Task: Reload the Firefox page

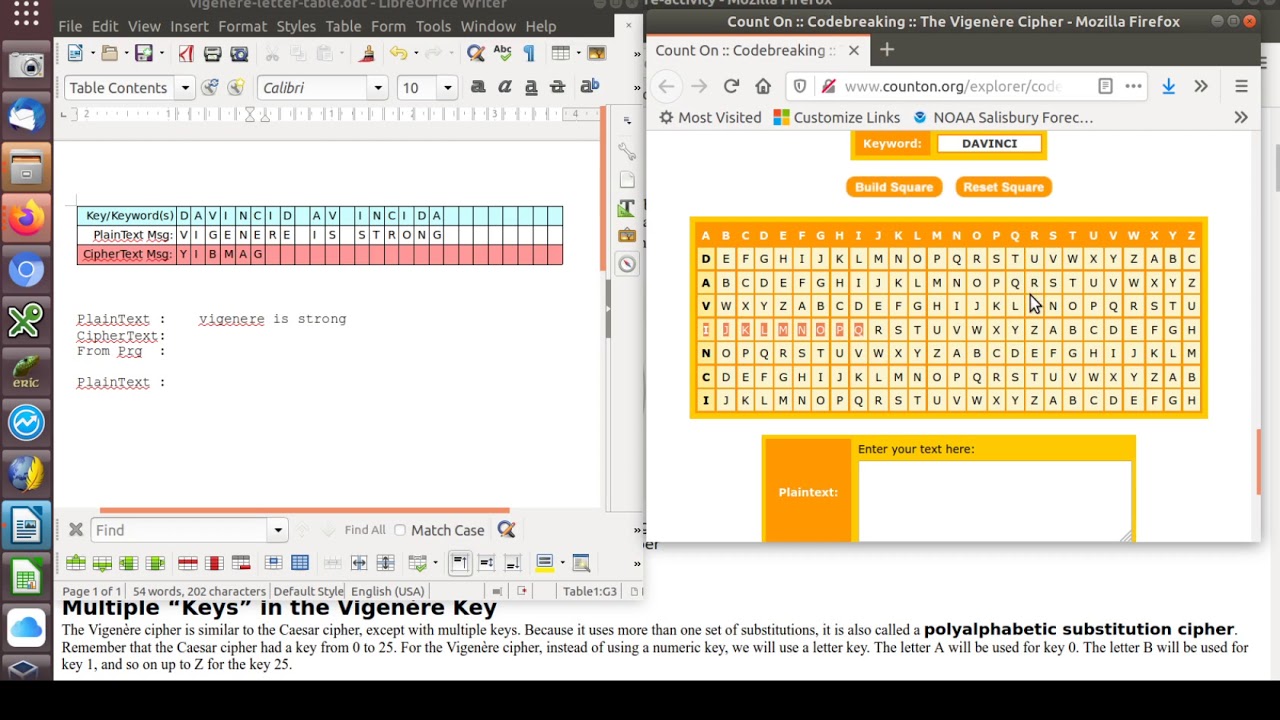Action: coord(731,87)
